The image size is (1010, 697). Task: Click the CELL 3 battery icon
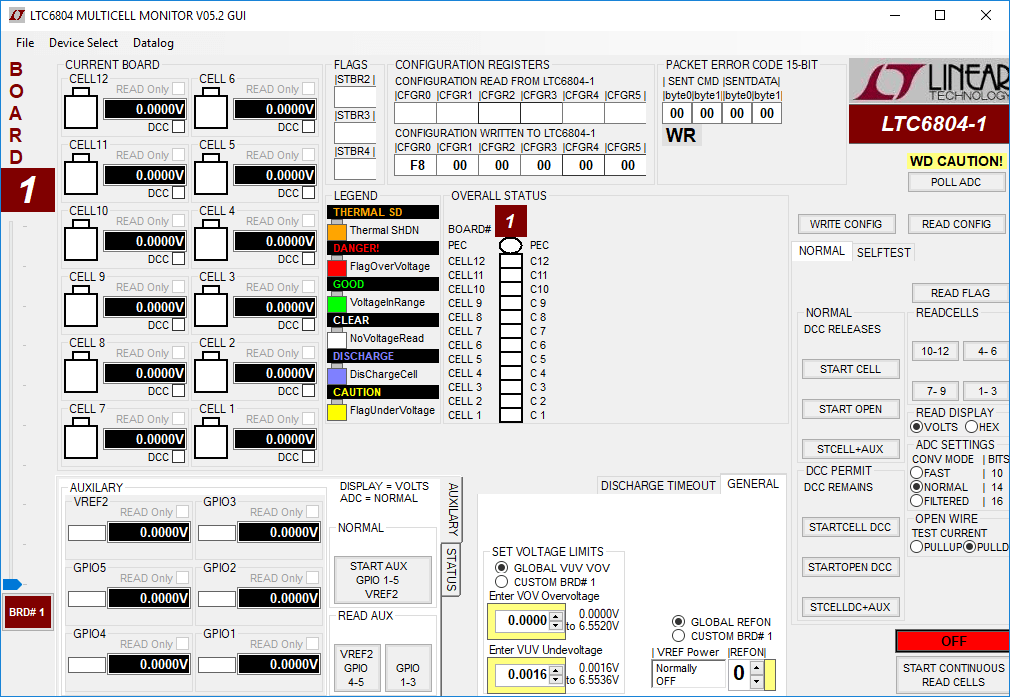[x=211, y=307]
